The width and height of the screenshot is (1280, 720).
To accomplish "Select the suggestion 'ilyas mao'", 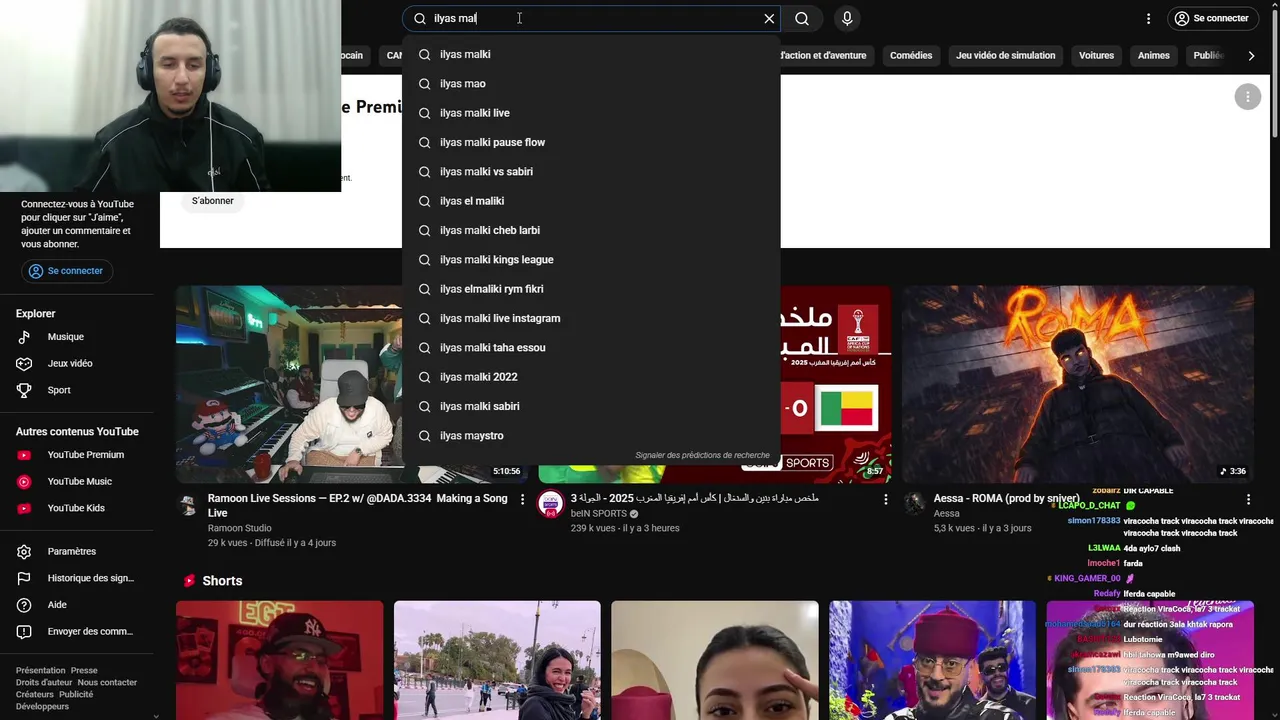I will 591,84.
